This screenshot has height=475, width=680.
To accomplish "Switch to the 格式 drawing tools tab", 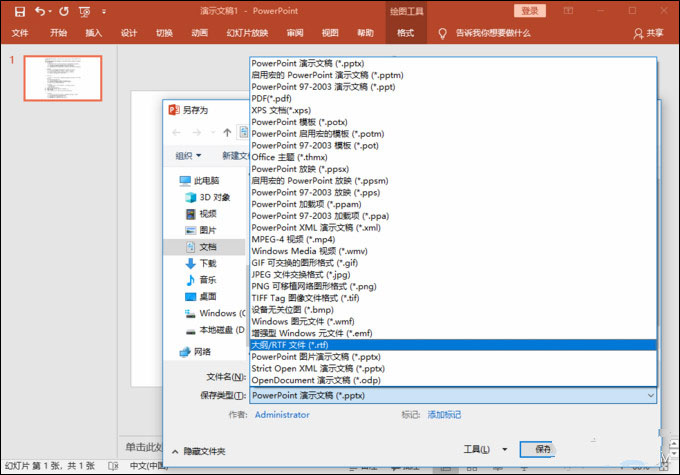I will (405, 33).
